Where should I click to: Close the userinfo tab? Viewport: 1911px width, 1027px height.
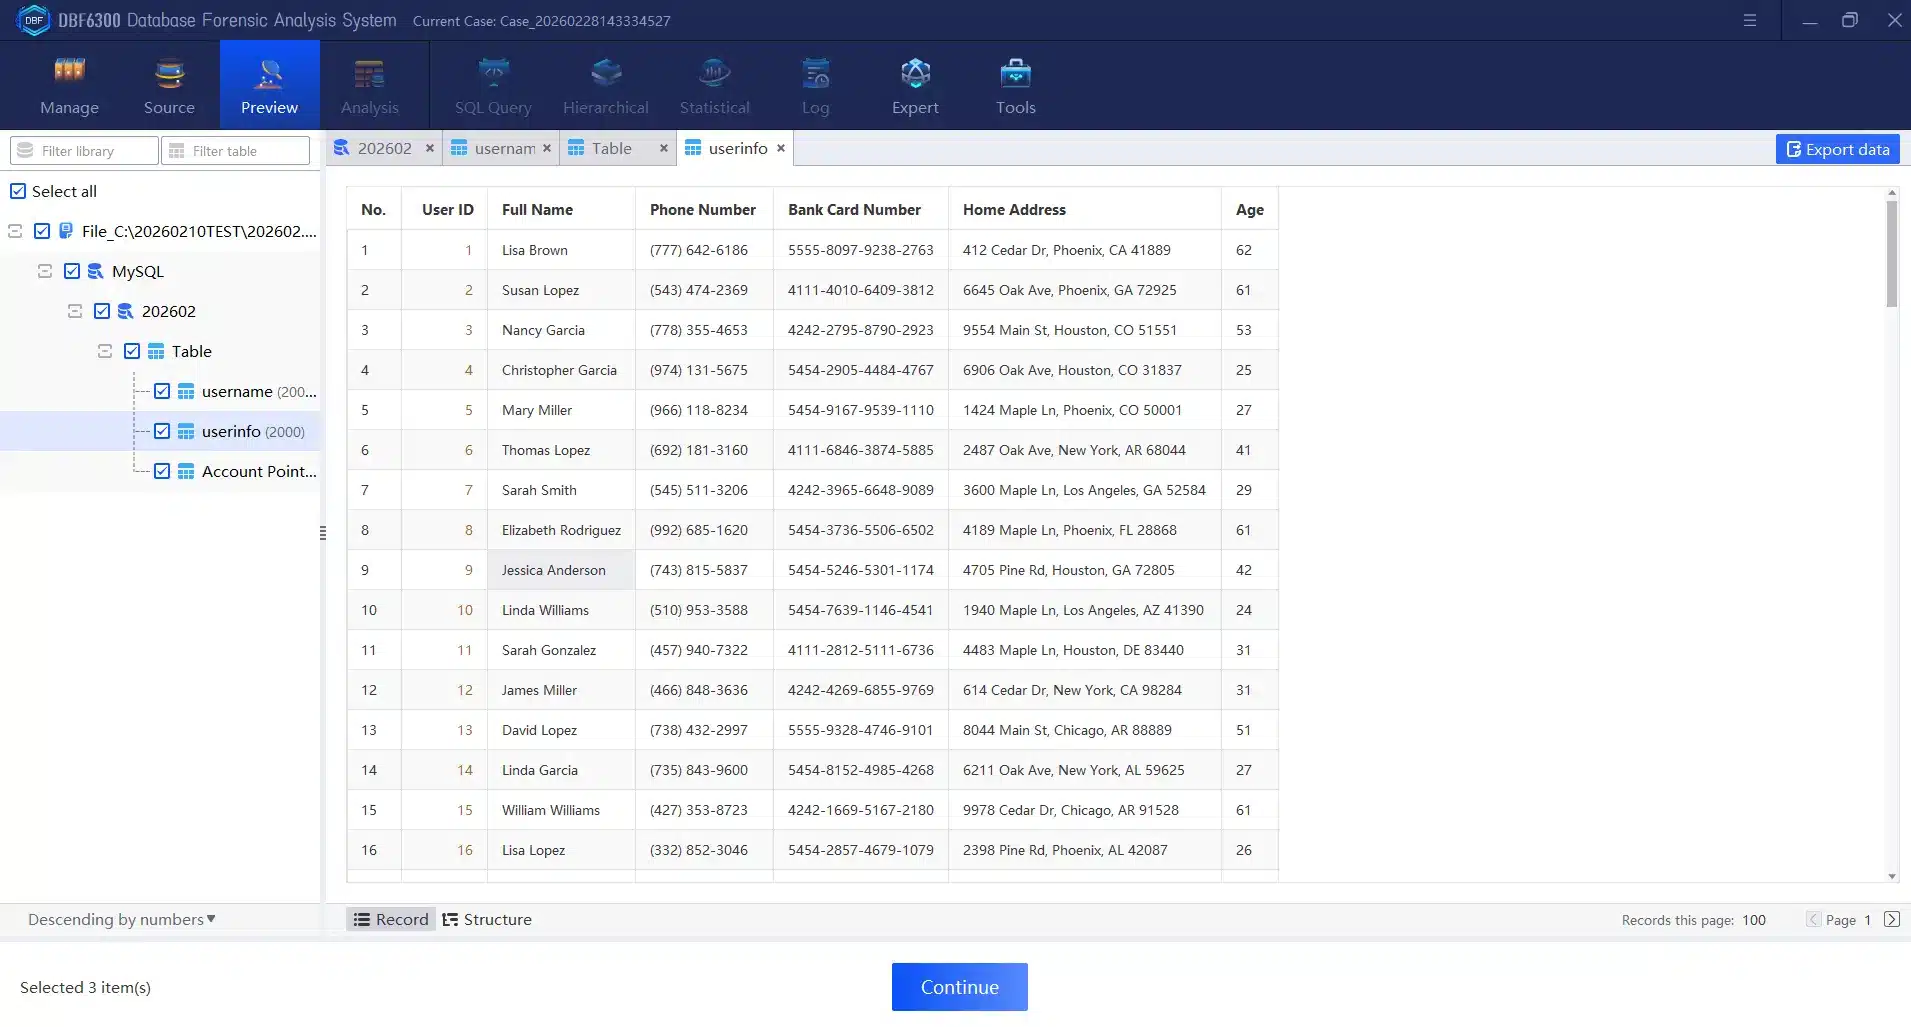781,148
